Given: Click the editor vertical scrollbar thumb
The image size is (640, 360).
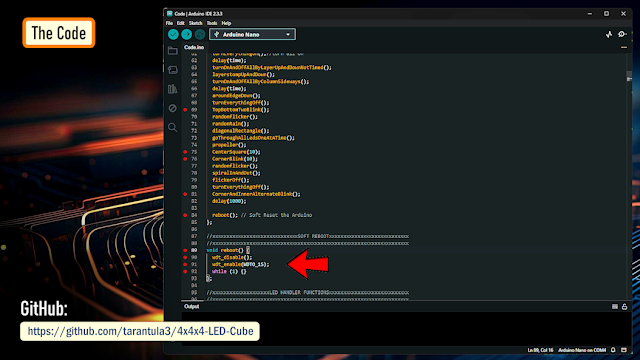Looking at the screenshot, I should pyautogui.click(x=629, y=76).
